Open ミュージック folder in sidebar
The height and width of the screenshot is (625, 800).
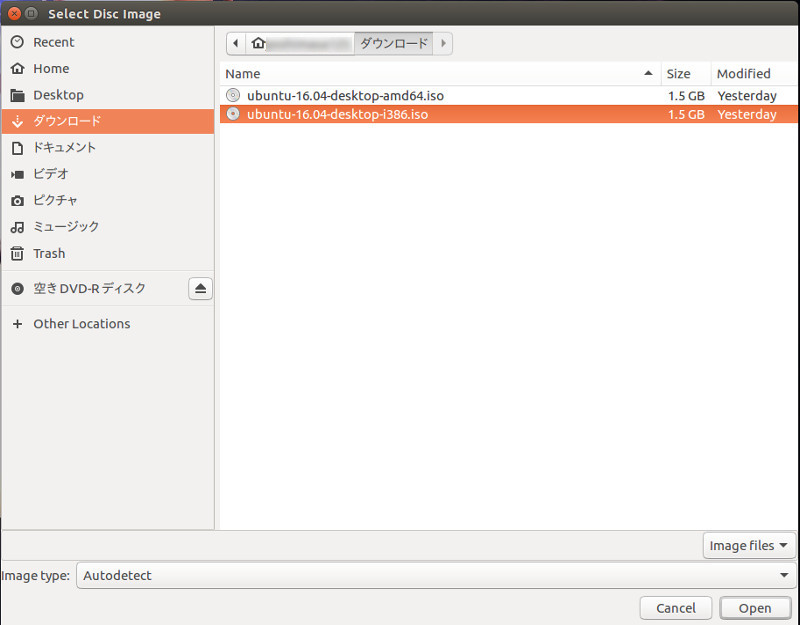(108, 227)
